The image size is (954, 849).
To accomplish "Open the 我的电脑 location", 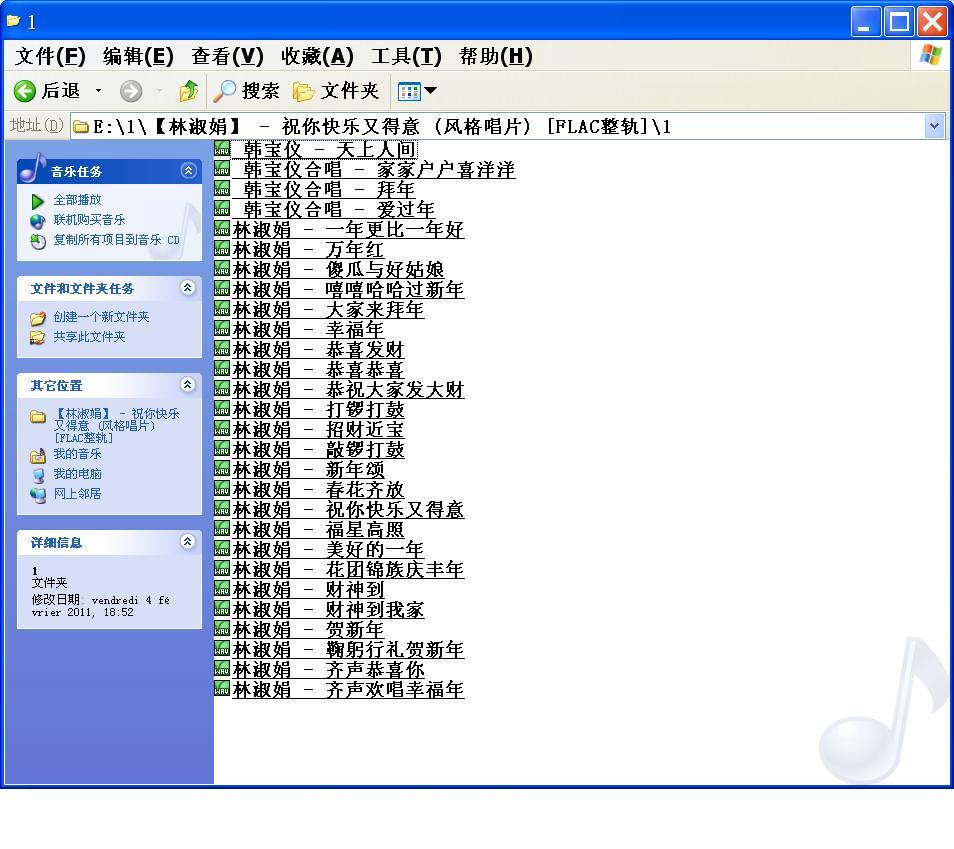I will pyautogui.click(x=77, y=473).
